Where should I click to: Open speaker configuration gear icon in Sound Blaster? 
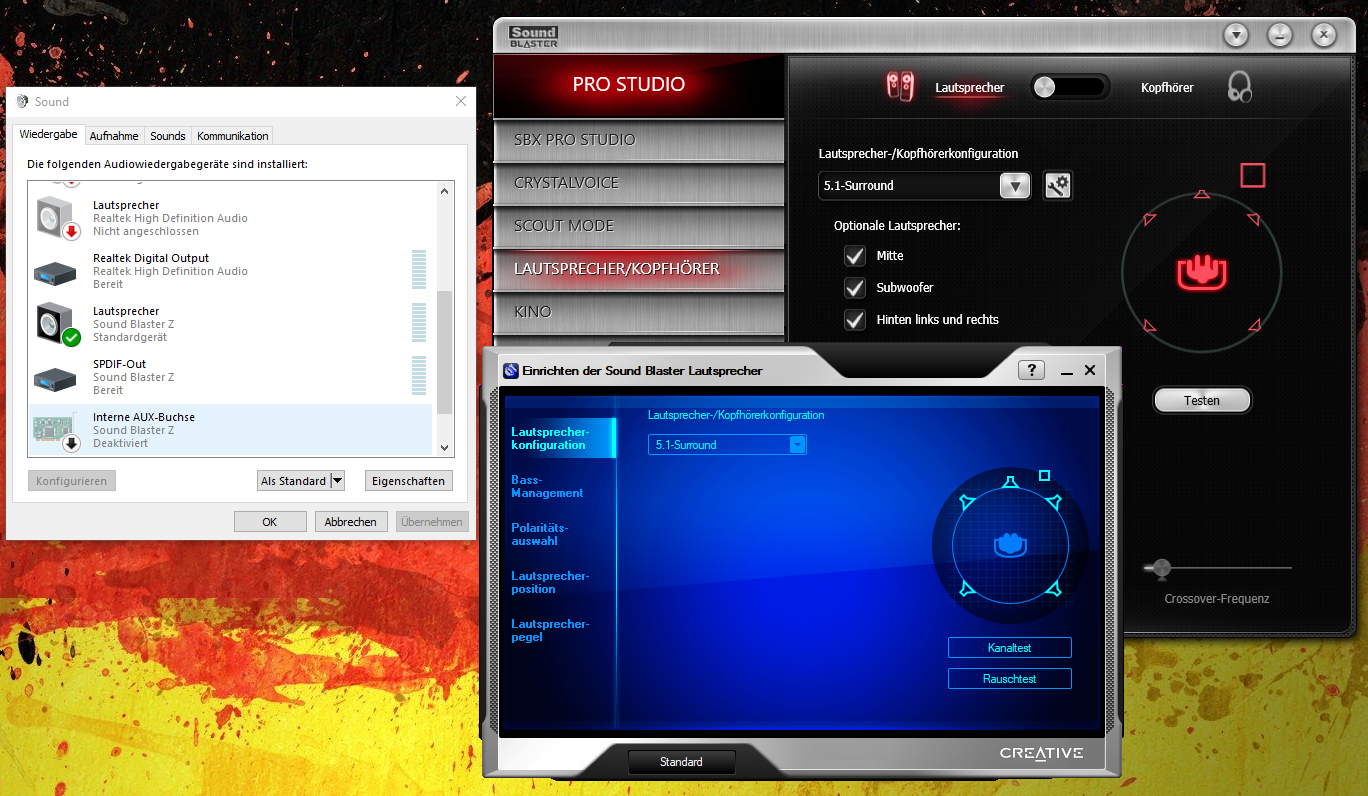point(1058,185)
